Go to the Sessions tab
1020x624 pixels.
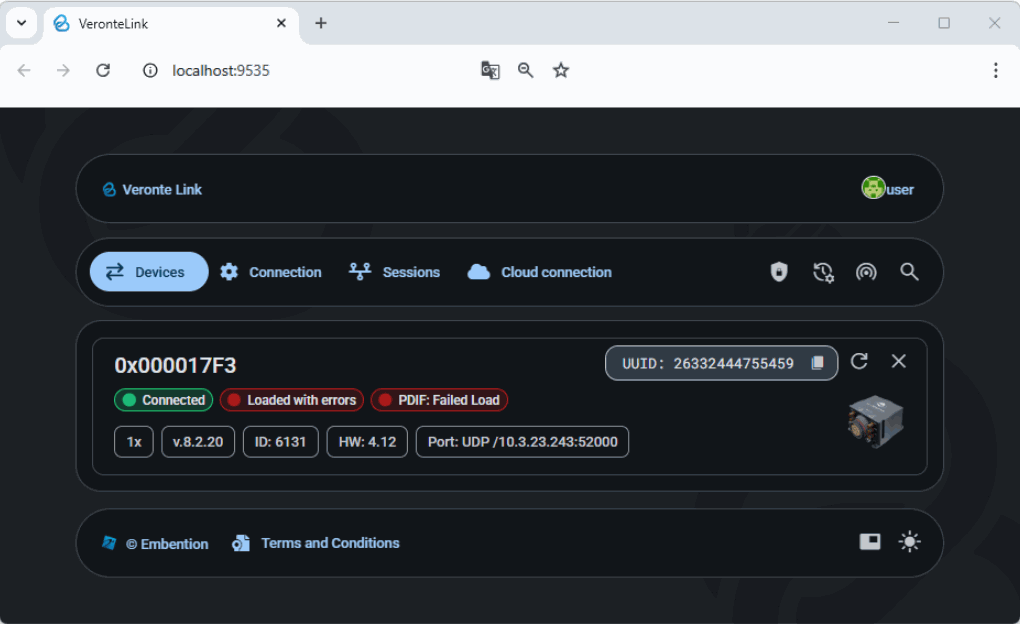point(395,272)
